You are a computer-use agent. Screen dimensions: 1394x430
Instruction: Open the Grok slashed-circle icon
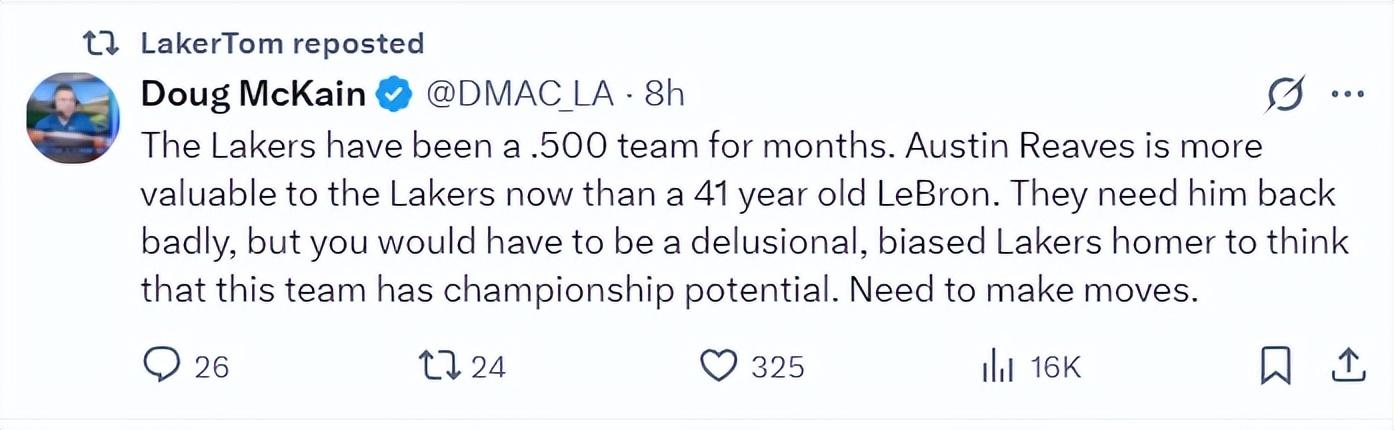pyautogui.click(x=1283, y=96)
